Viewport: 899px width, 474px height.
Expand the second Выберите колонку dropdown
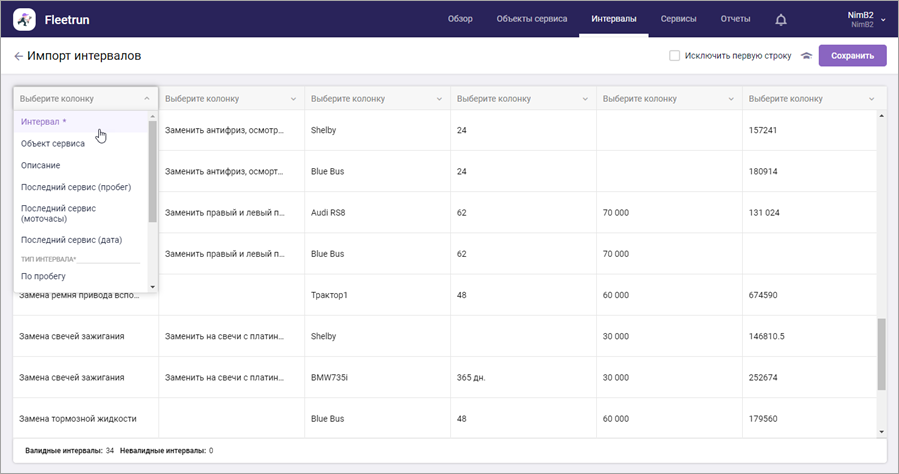[293, 99]
